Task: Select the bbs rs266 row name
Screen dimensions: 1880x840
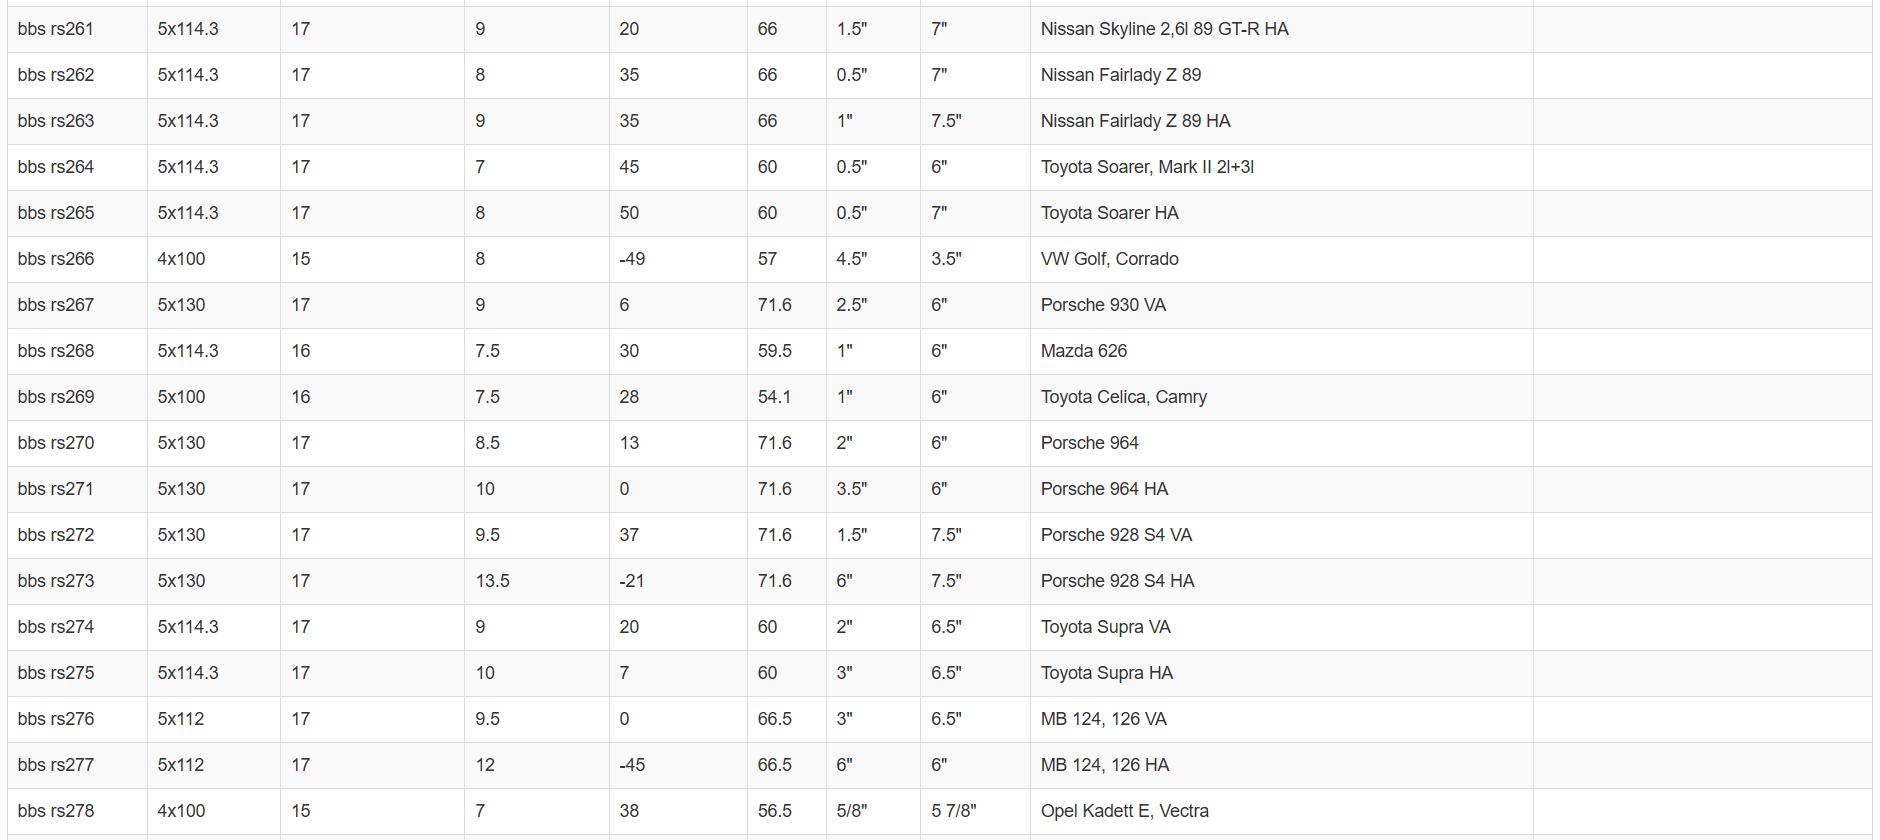Action: click(77, 259)
